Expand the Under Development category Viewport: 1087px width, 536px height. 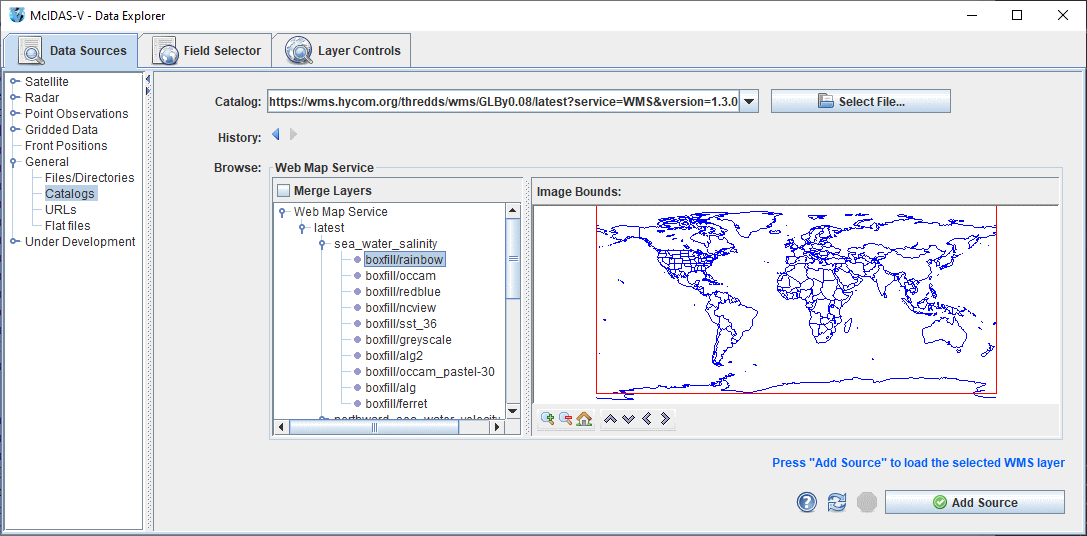(15, 242)
